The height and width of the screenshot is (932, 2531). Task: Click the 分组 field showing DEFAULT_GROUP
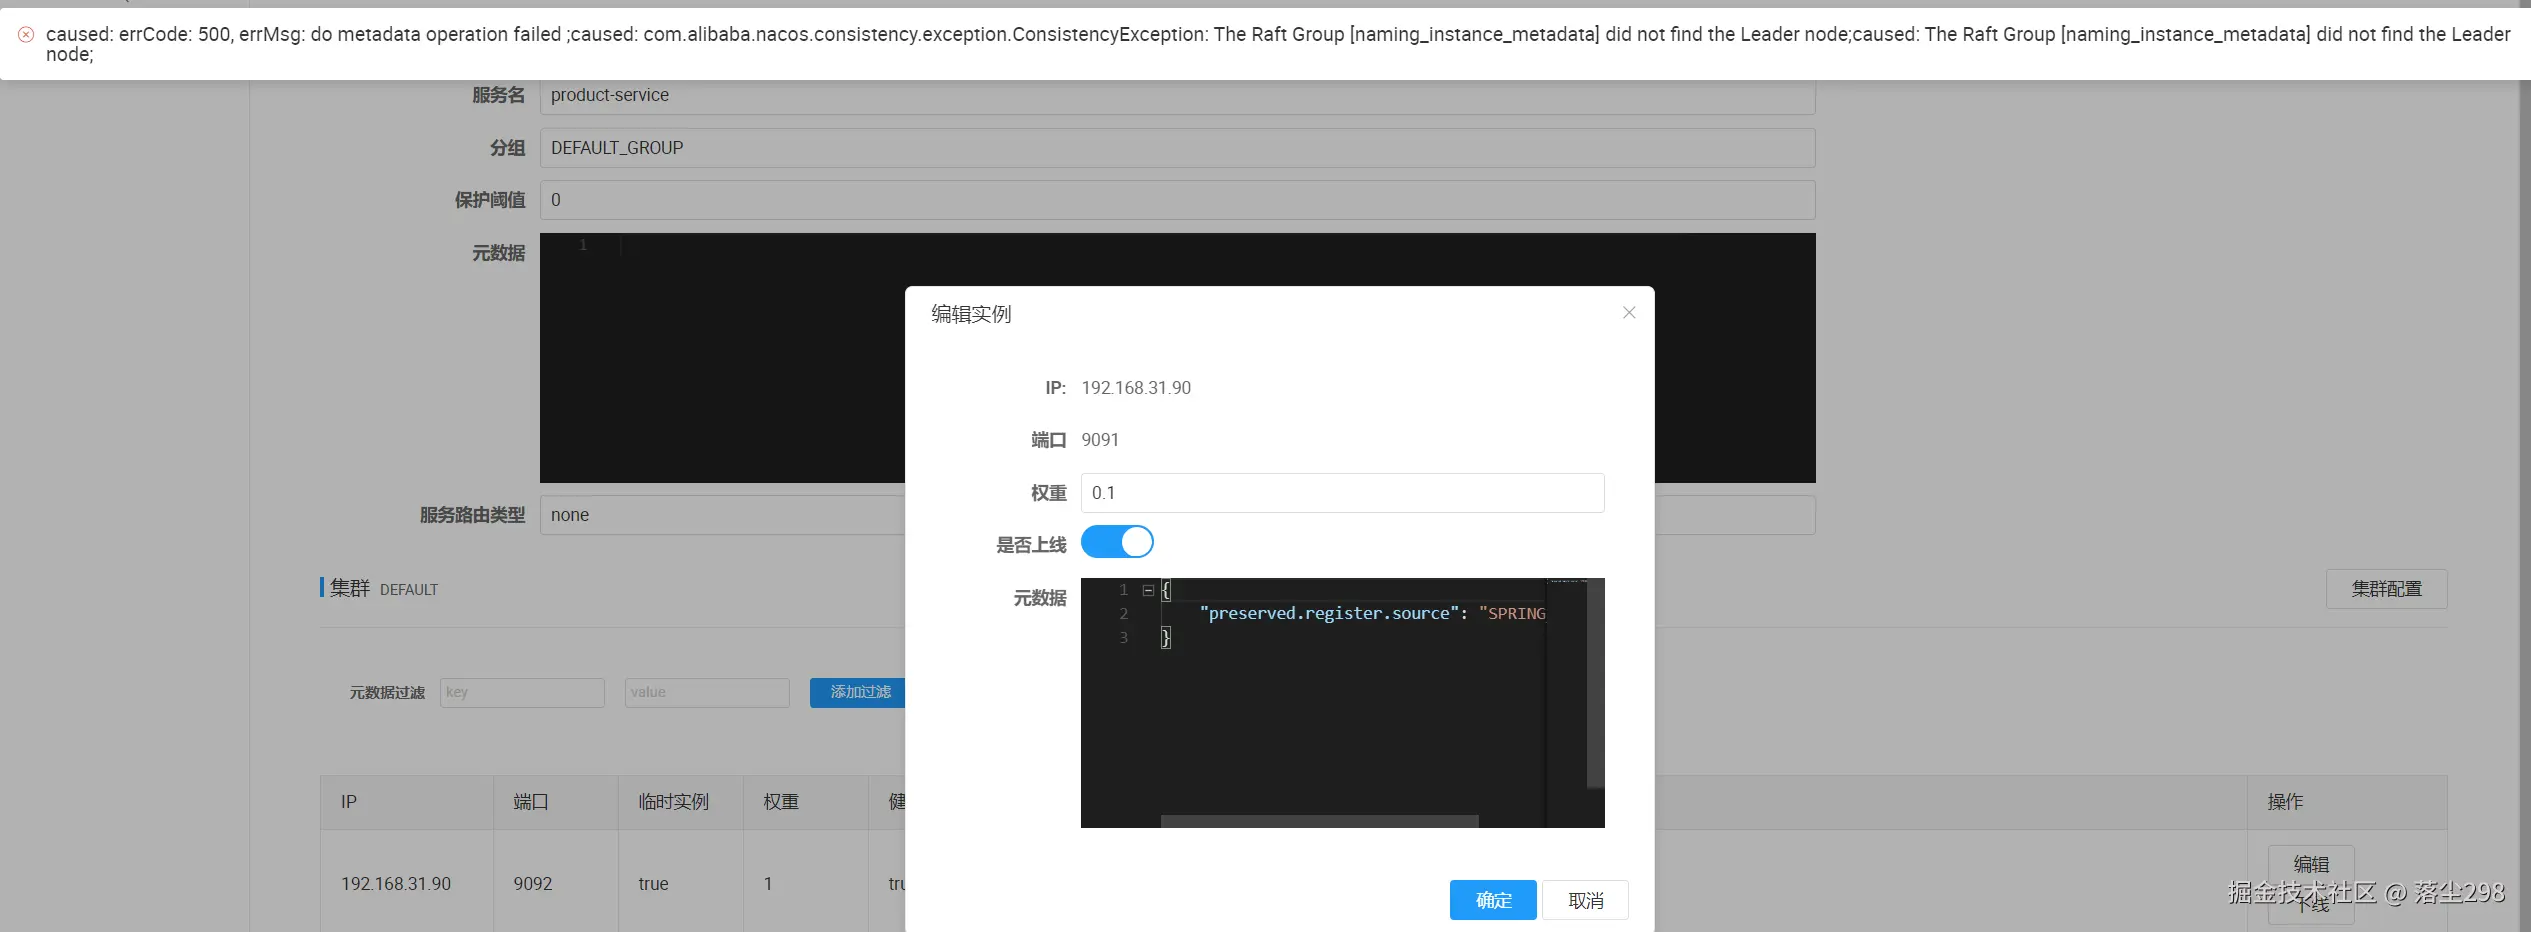coord(1177,148)
